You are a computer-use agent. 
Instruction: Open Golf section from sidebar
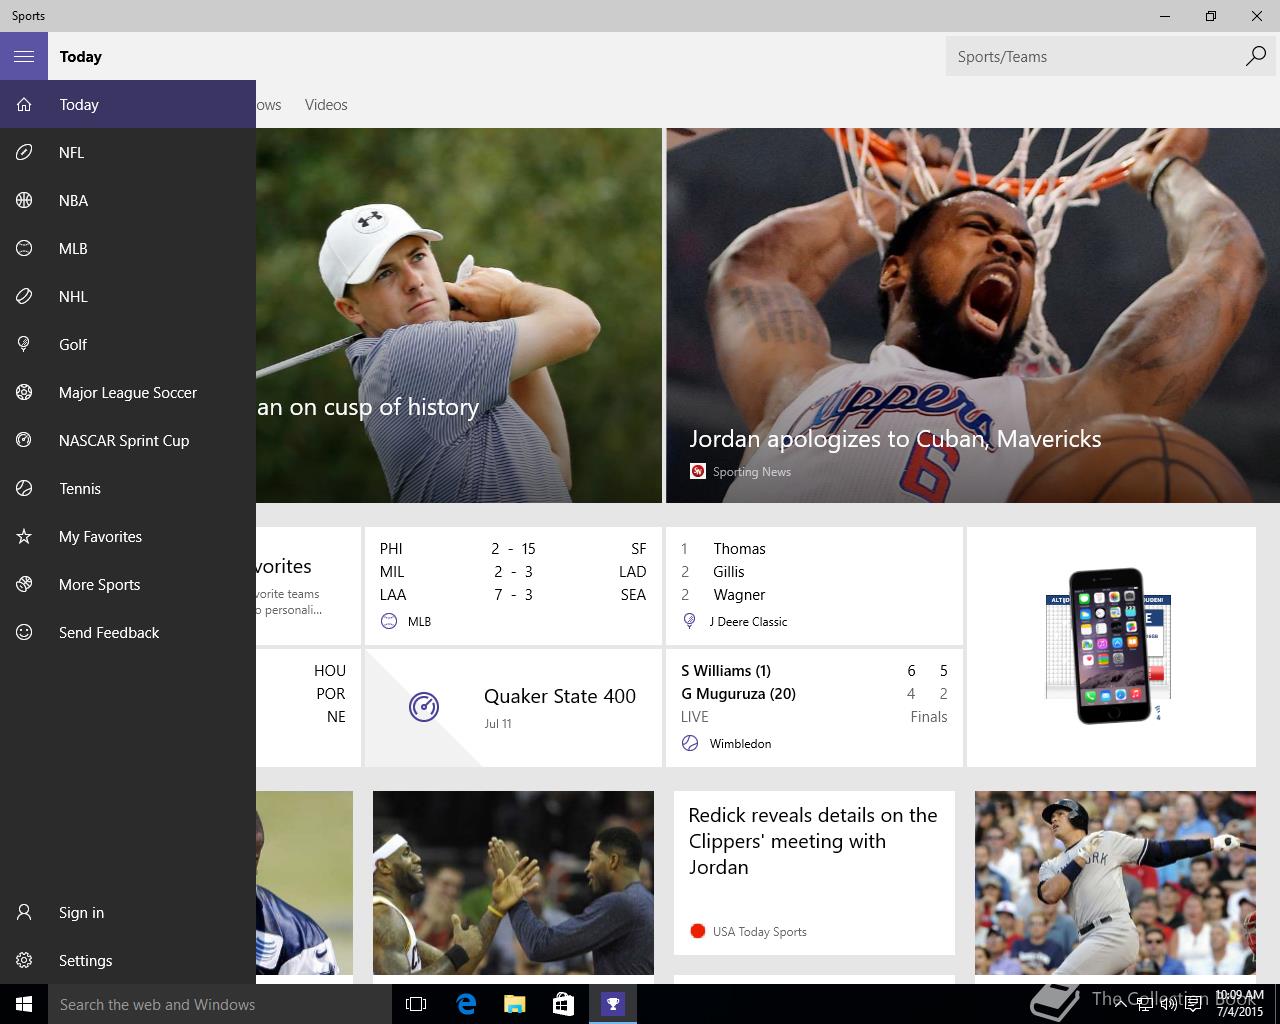coord(128,344)
